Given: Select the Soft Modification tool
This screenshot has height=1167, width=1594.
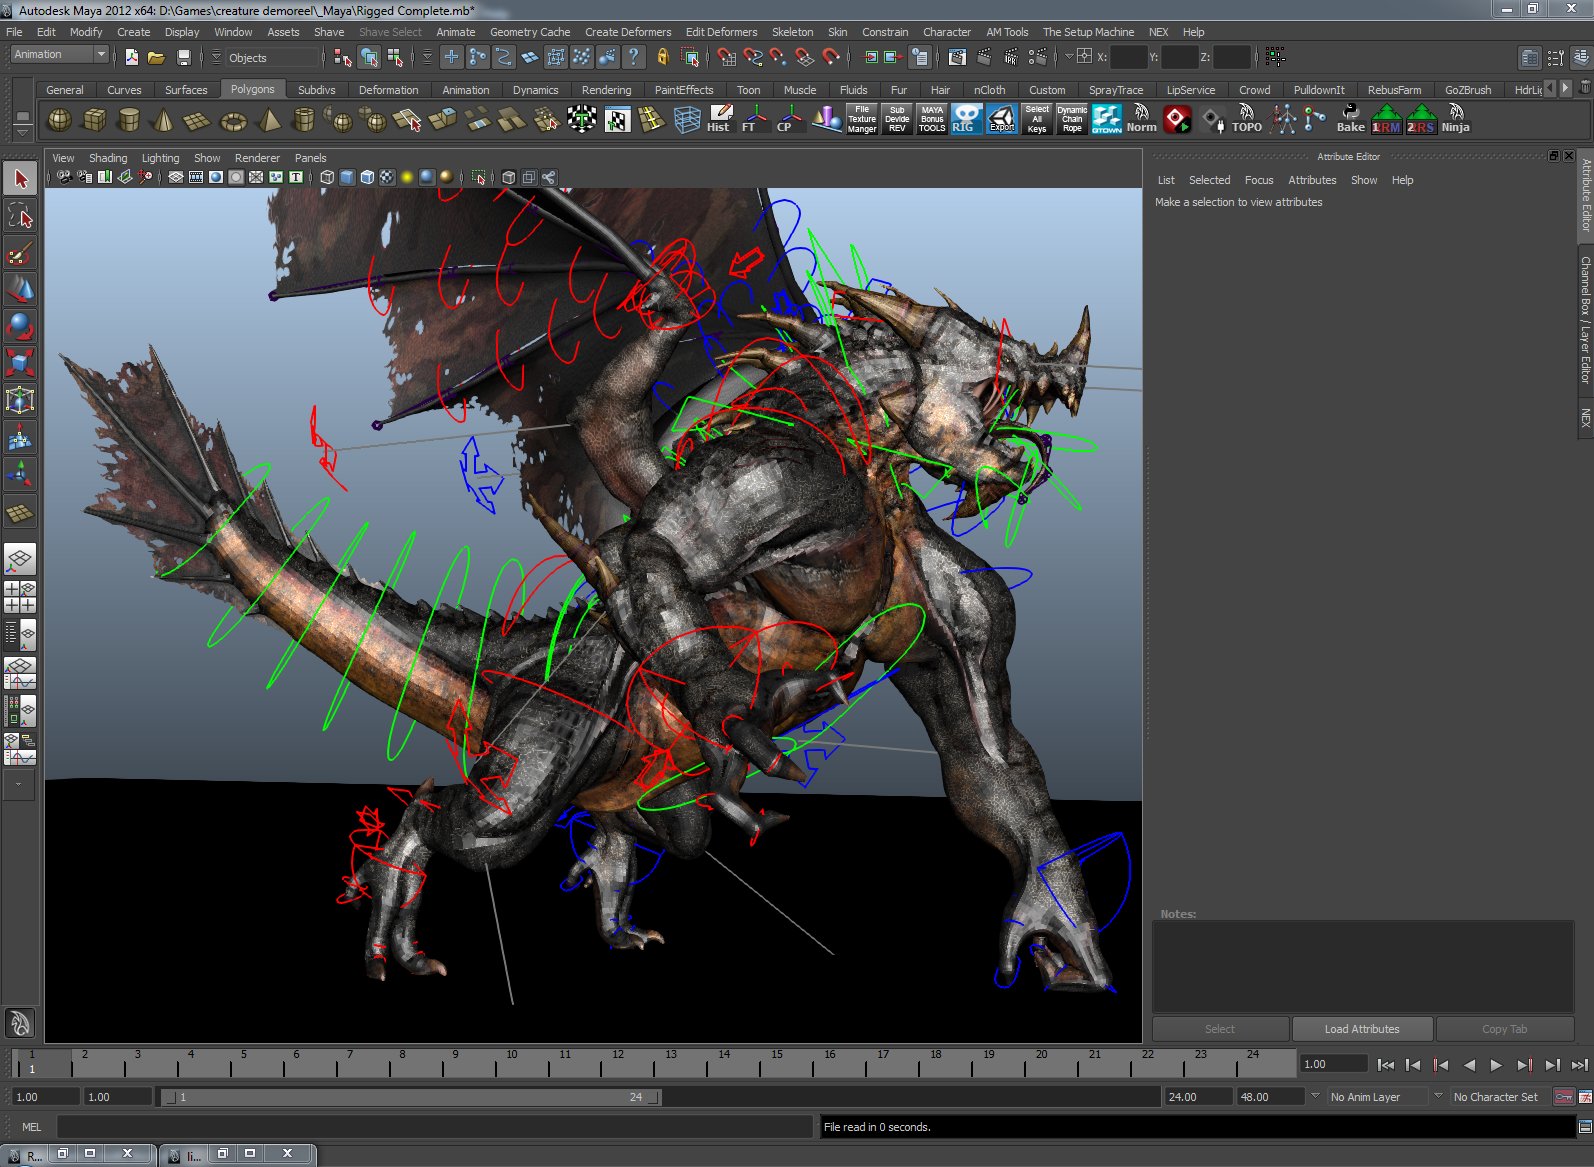Looking at the screenshot, I should point(20,437).
